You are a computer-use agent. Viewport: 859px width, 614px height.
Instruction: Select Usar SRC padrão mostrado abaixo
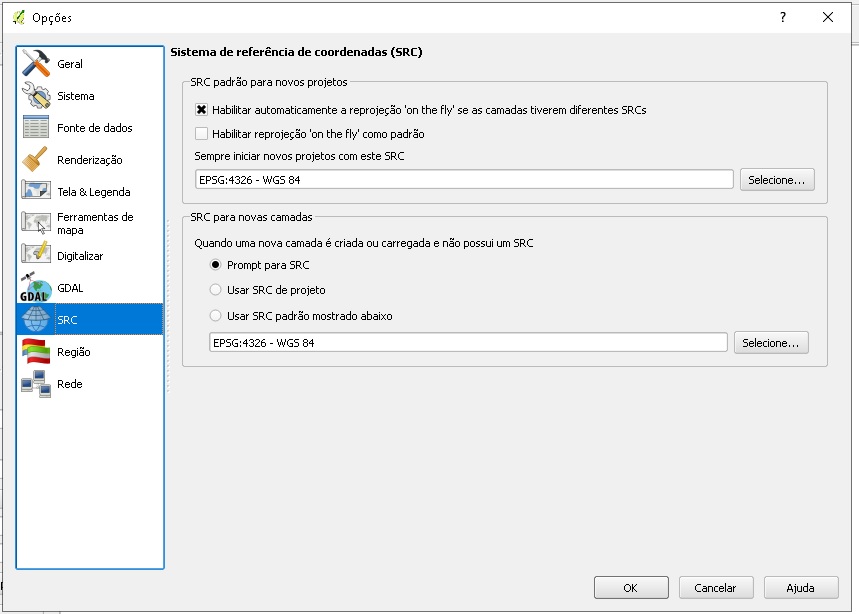click(x=216, y=316)
